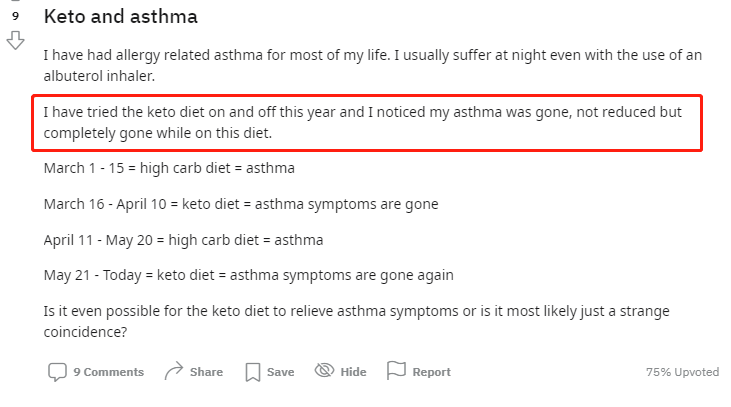The height and width of the screenshot is (407, 731).
Task: Select the Hide text label
Action: click(x=353, y=372)
